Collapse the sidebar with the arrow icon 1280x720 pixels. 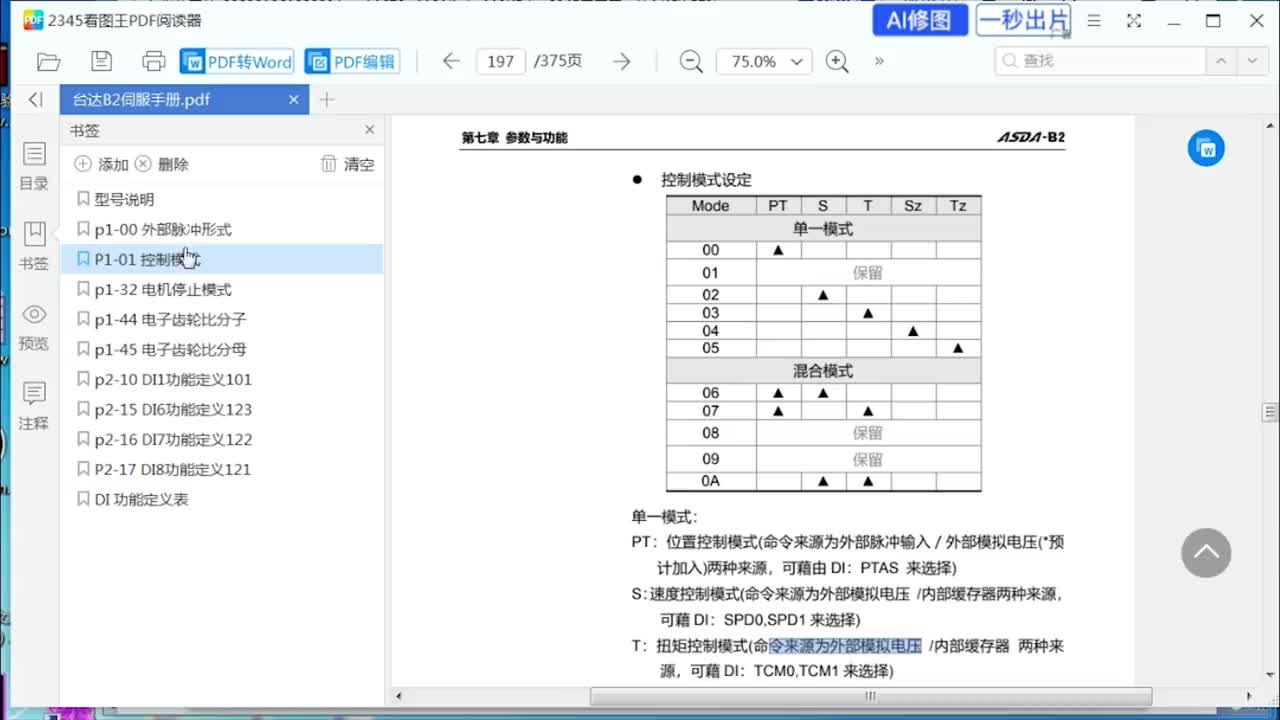coord(35,99)
